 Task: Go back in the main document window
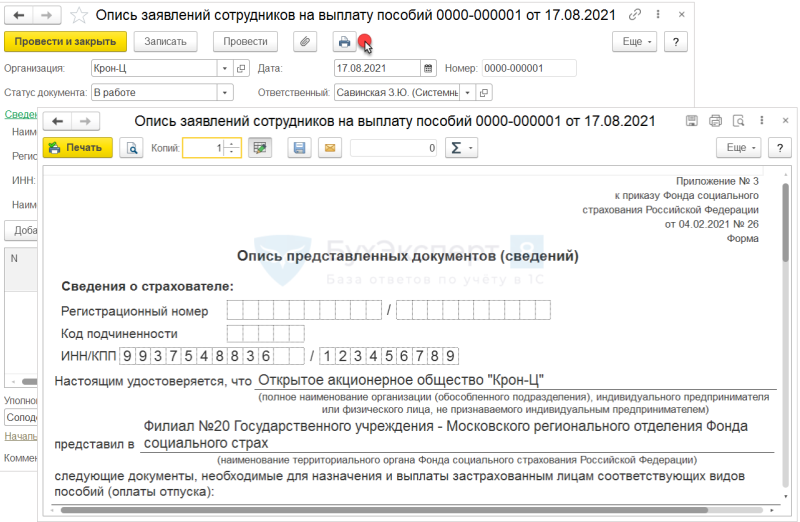point(19,15)
